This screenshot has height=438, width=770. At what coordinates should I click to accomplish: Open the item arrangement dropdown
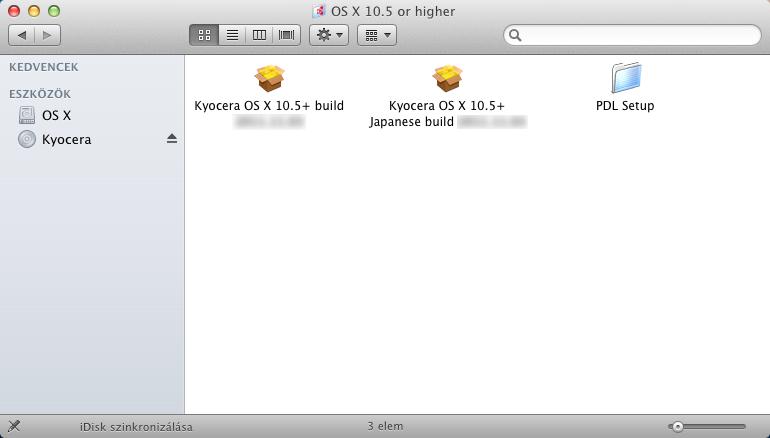click(x=377, y=35)
